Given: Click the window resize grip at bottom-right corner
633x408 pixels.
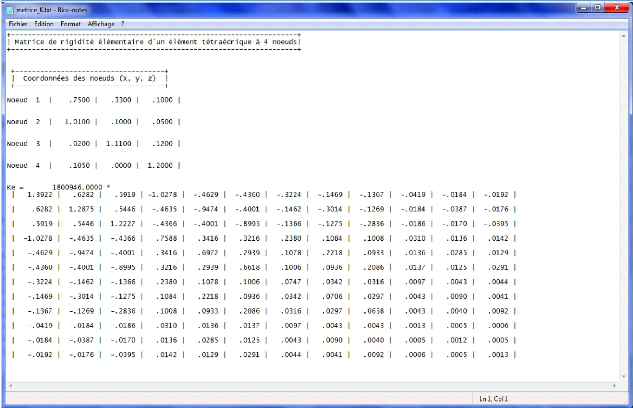Looking at the screenshot, I should click(626, 401).
